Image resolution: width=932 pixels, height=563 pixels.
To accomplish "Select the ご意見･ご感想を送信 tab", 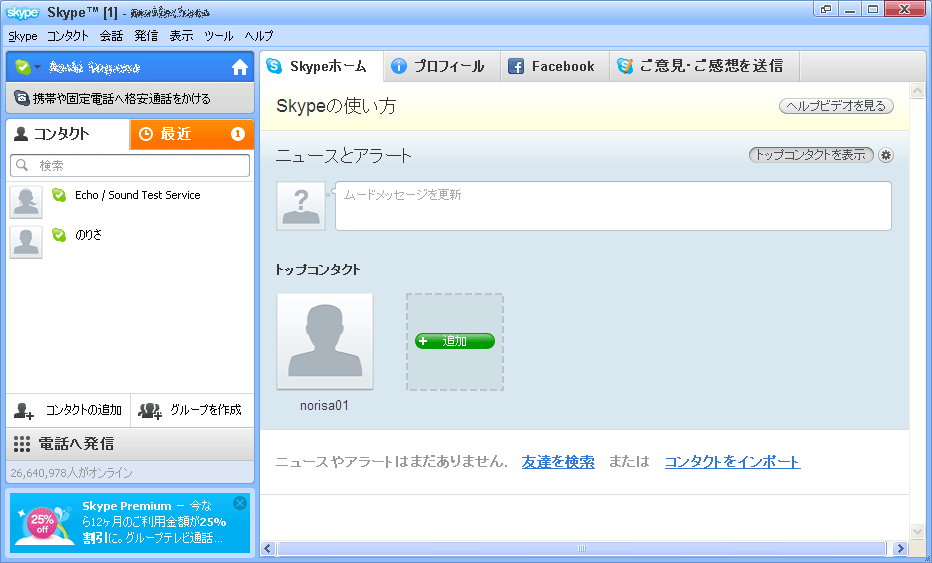I will (704, 66).
